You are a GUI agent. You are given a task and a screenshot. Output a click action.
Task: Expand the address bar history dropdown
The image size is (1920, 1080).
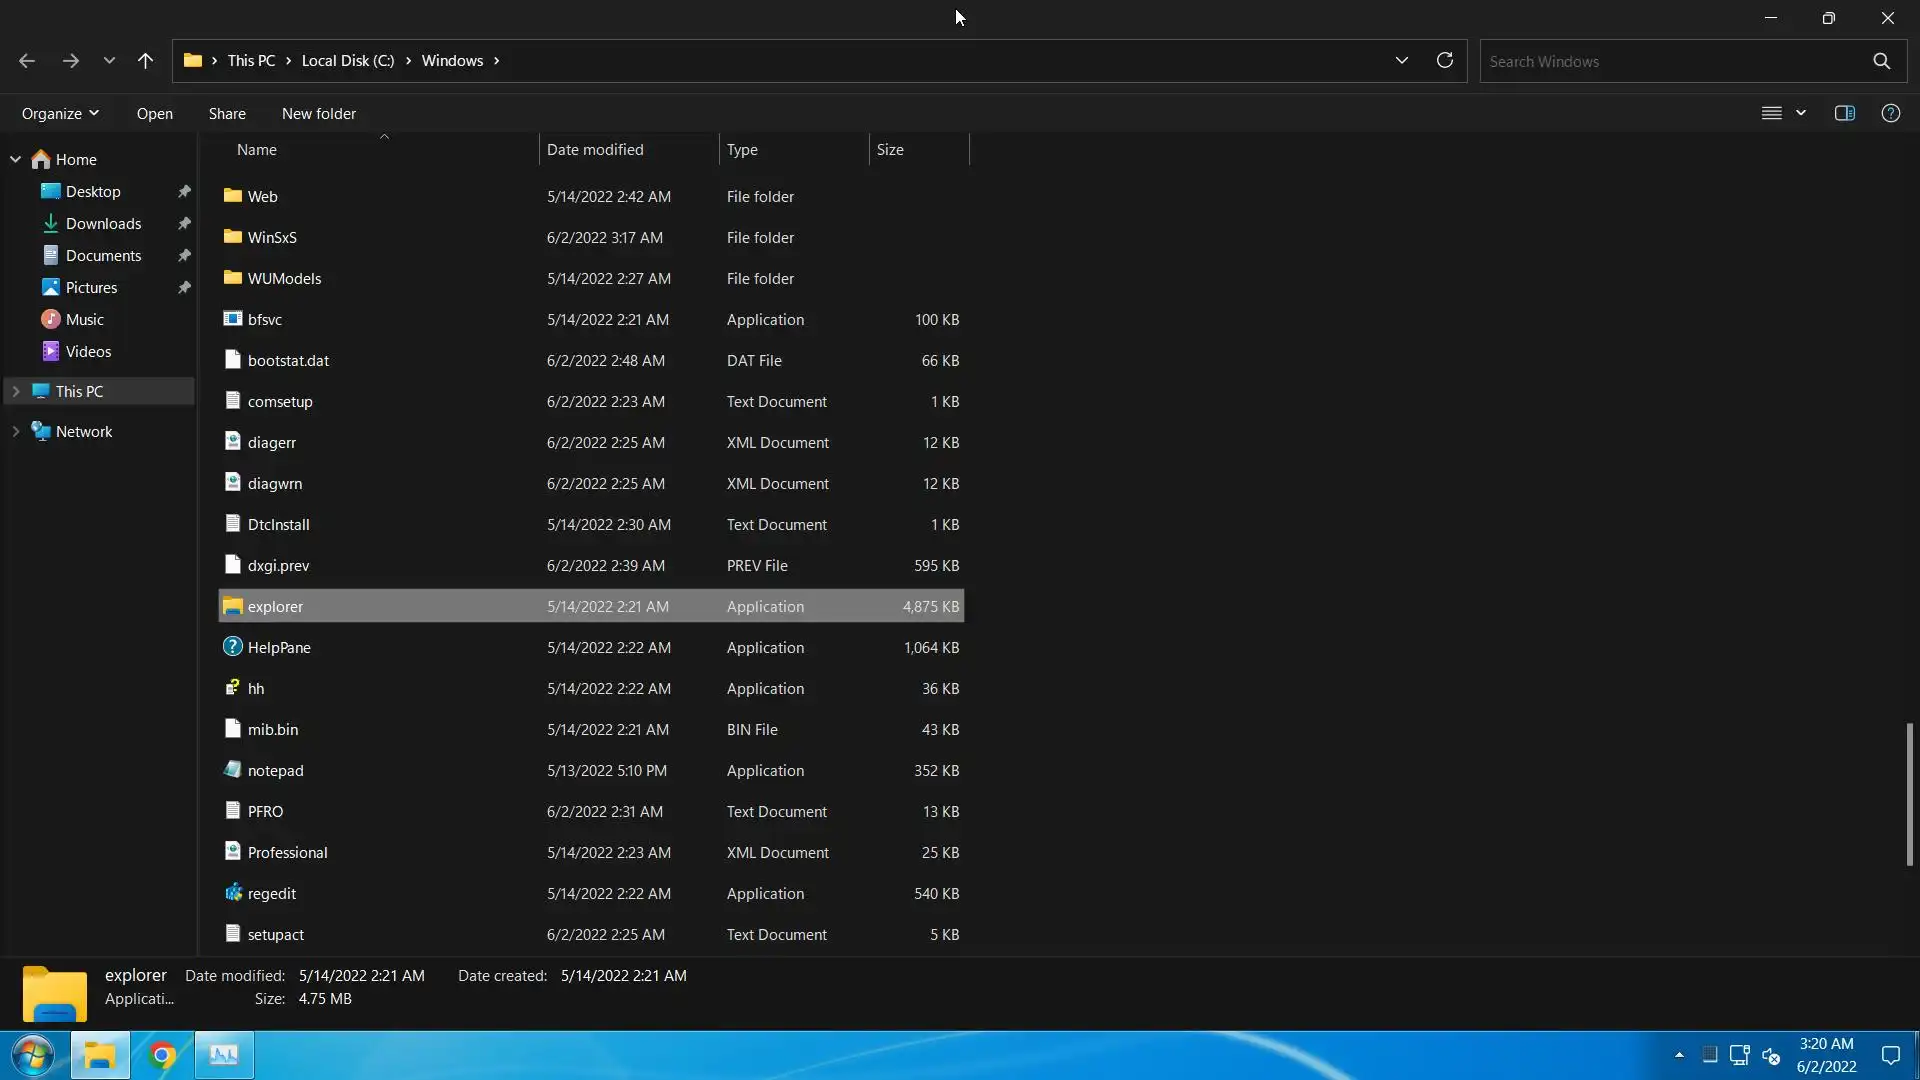click(1401, 61)
